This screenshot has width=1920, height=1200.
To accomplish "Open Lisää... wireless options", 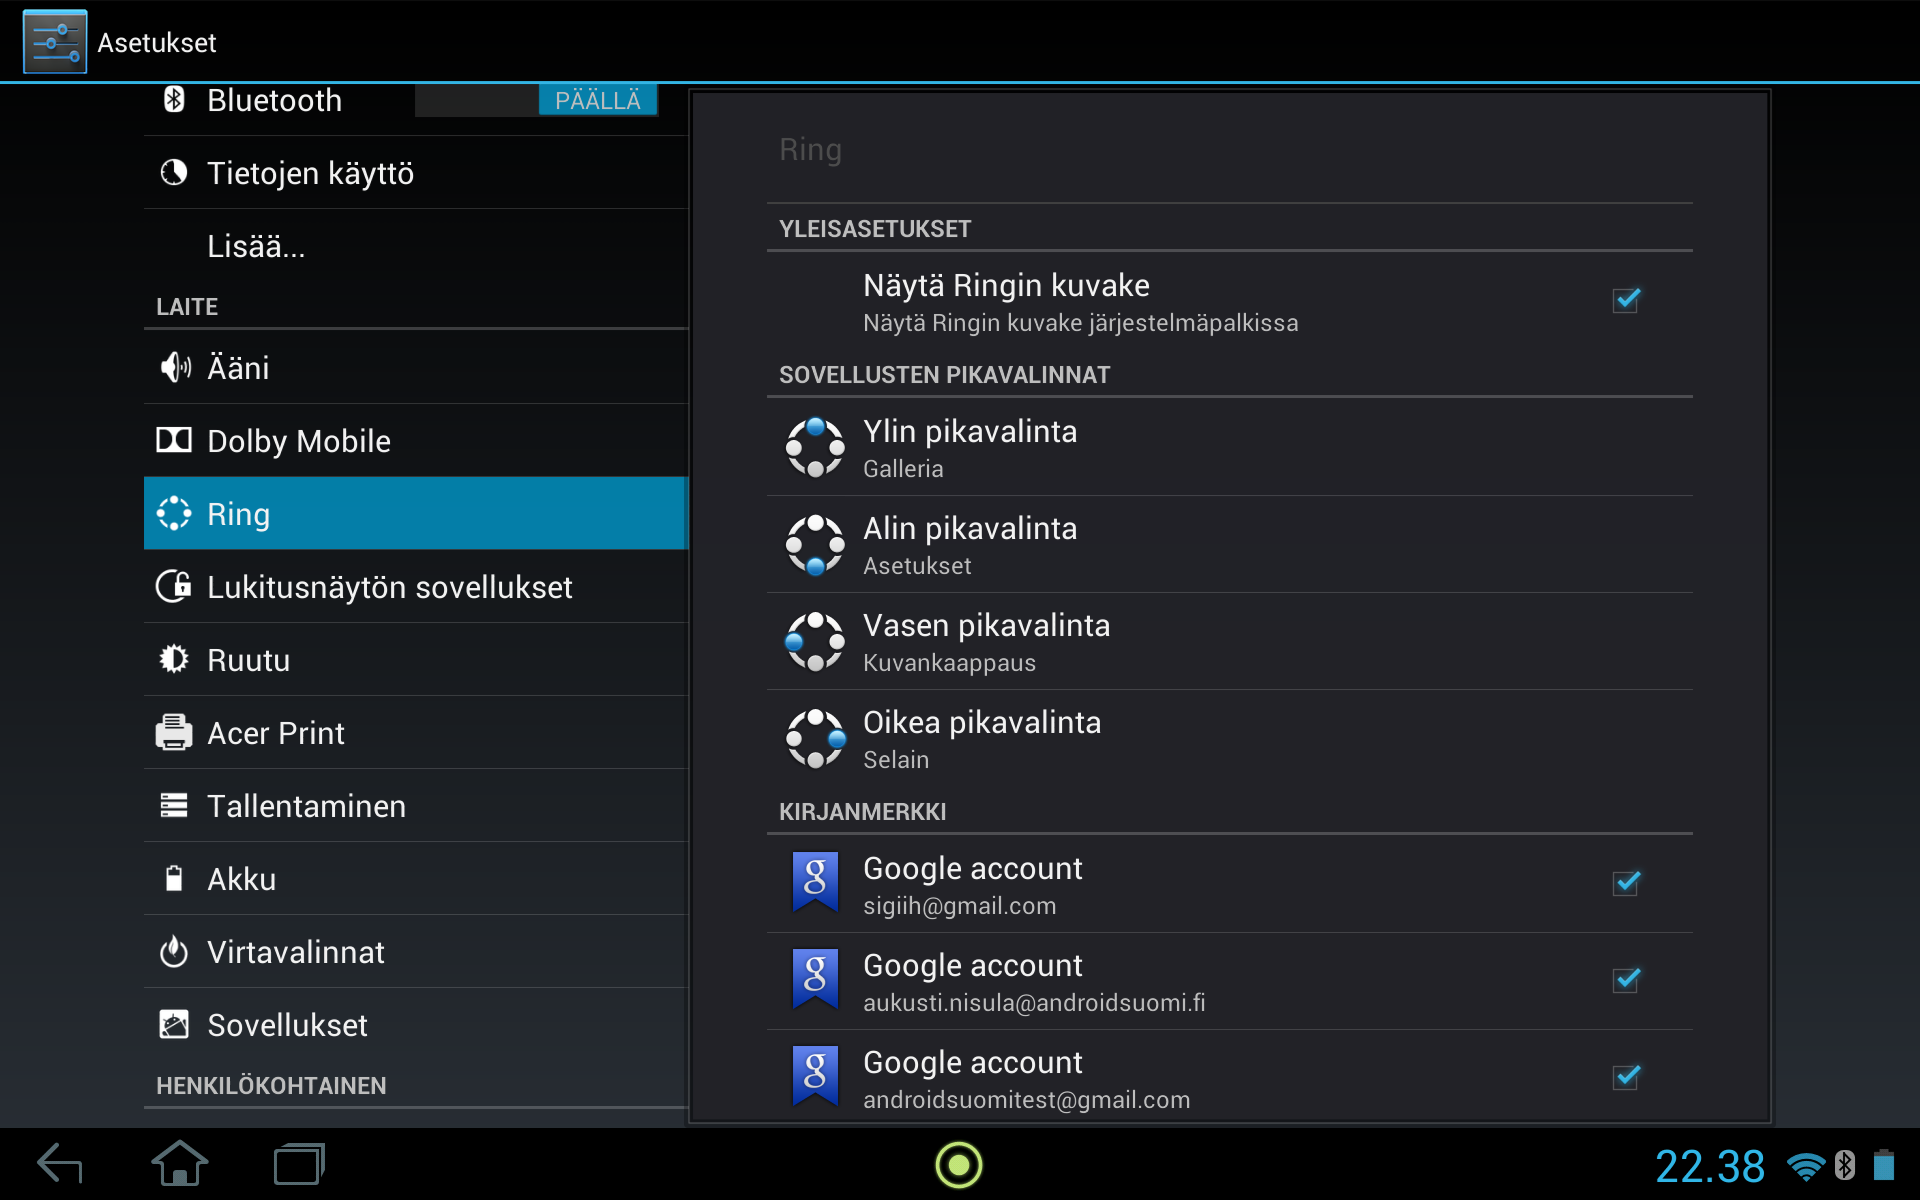I will (x=416, y=246).
